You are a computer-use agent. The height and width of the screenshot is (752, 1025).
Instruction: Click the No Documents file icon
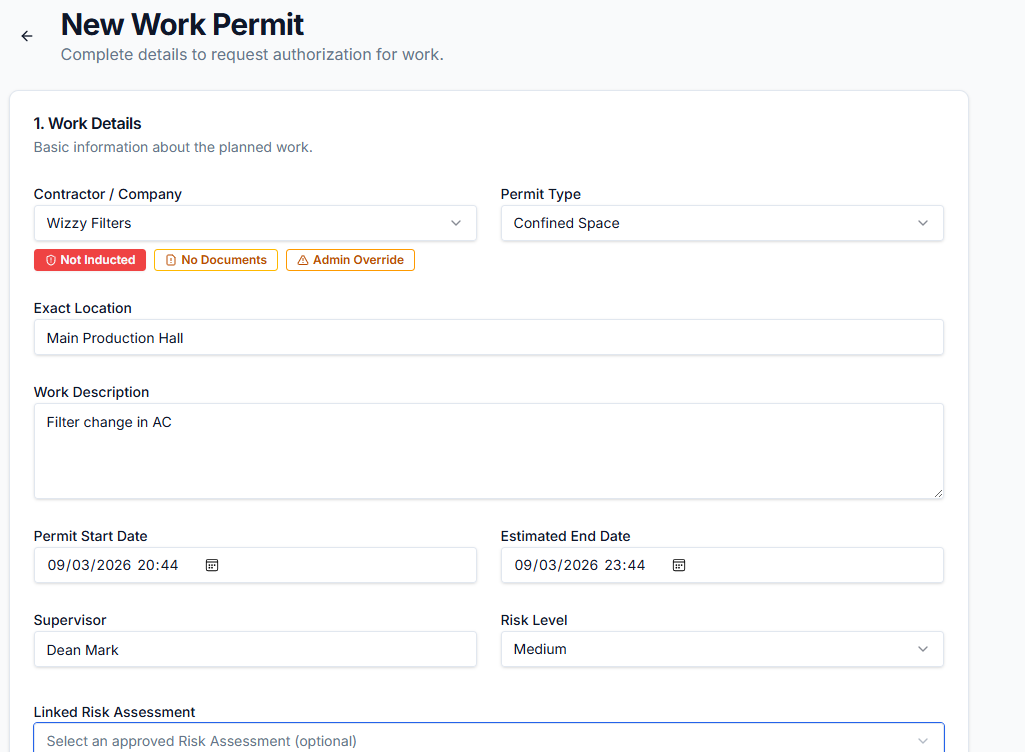point(171,260)
